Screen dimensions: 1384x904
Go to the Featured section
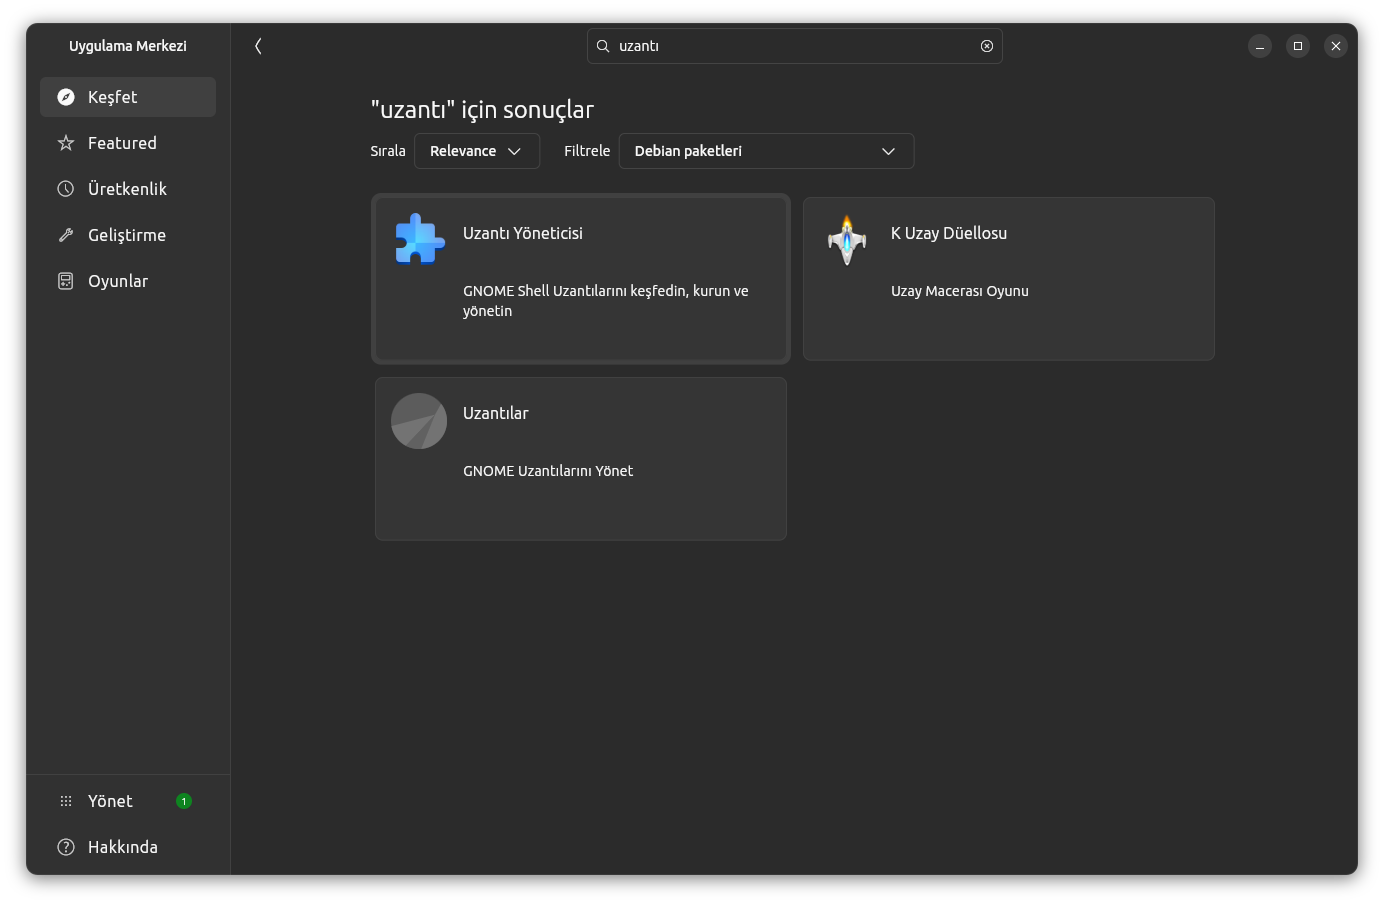coord(128,143)
